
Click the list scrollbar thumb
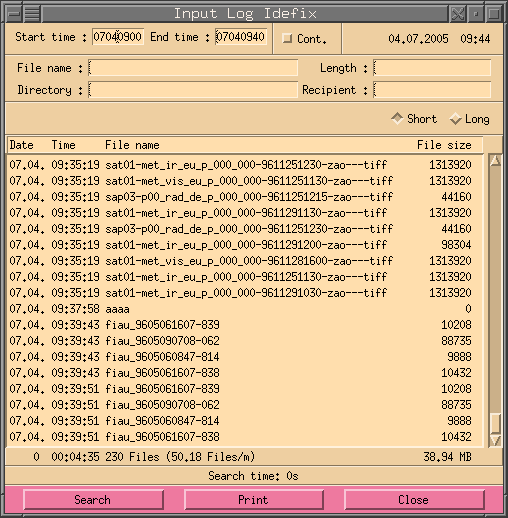496,423
